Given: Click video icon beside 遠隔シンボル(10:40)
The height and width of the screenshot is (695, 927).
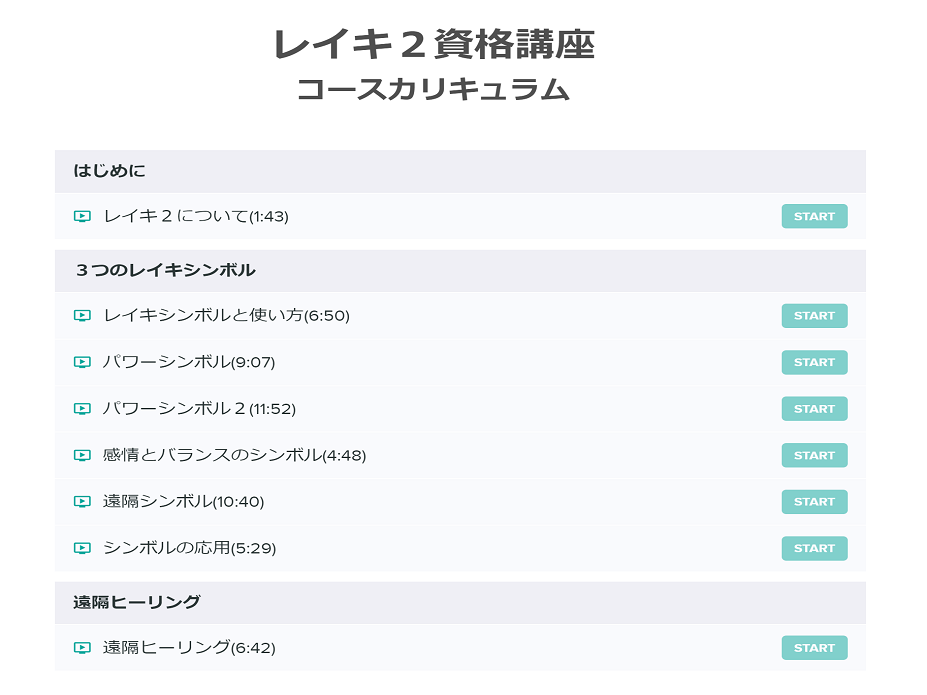Looking at the screenshot, I should pos(82,502).
